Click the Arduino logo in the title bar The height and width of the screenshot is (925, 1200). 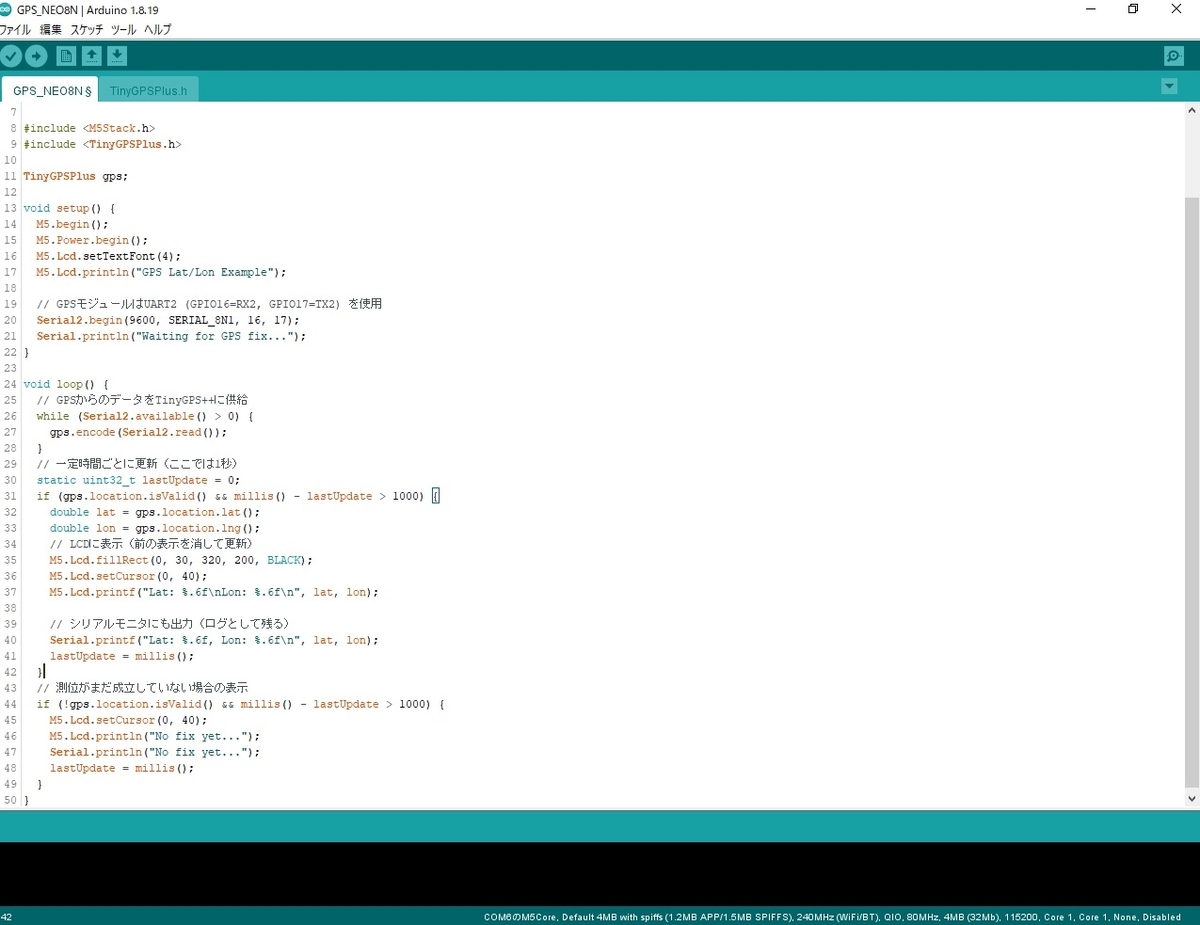tap(7, 9)
